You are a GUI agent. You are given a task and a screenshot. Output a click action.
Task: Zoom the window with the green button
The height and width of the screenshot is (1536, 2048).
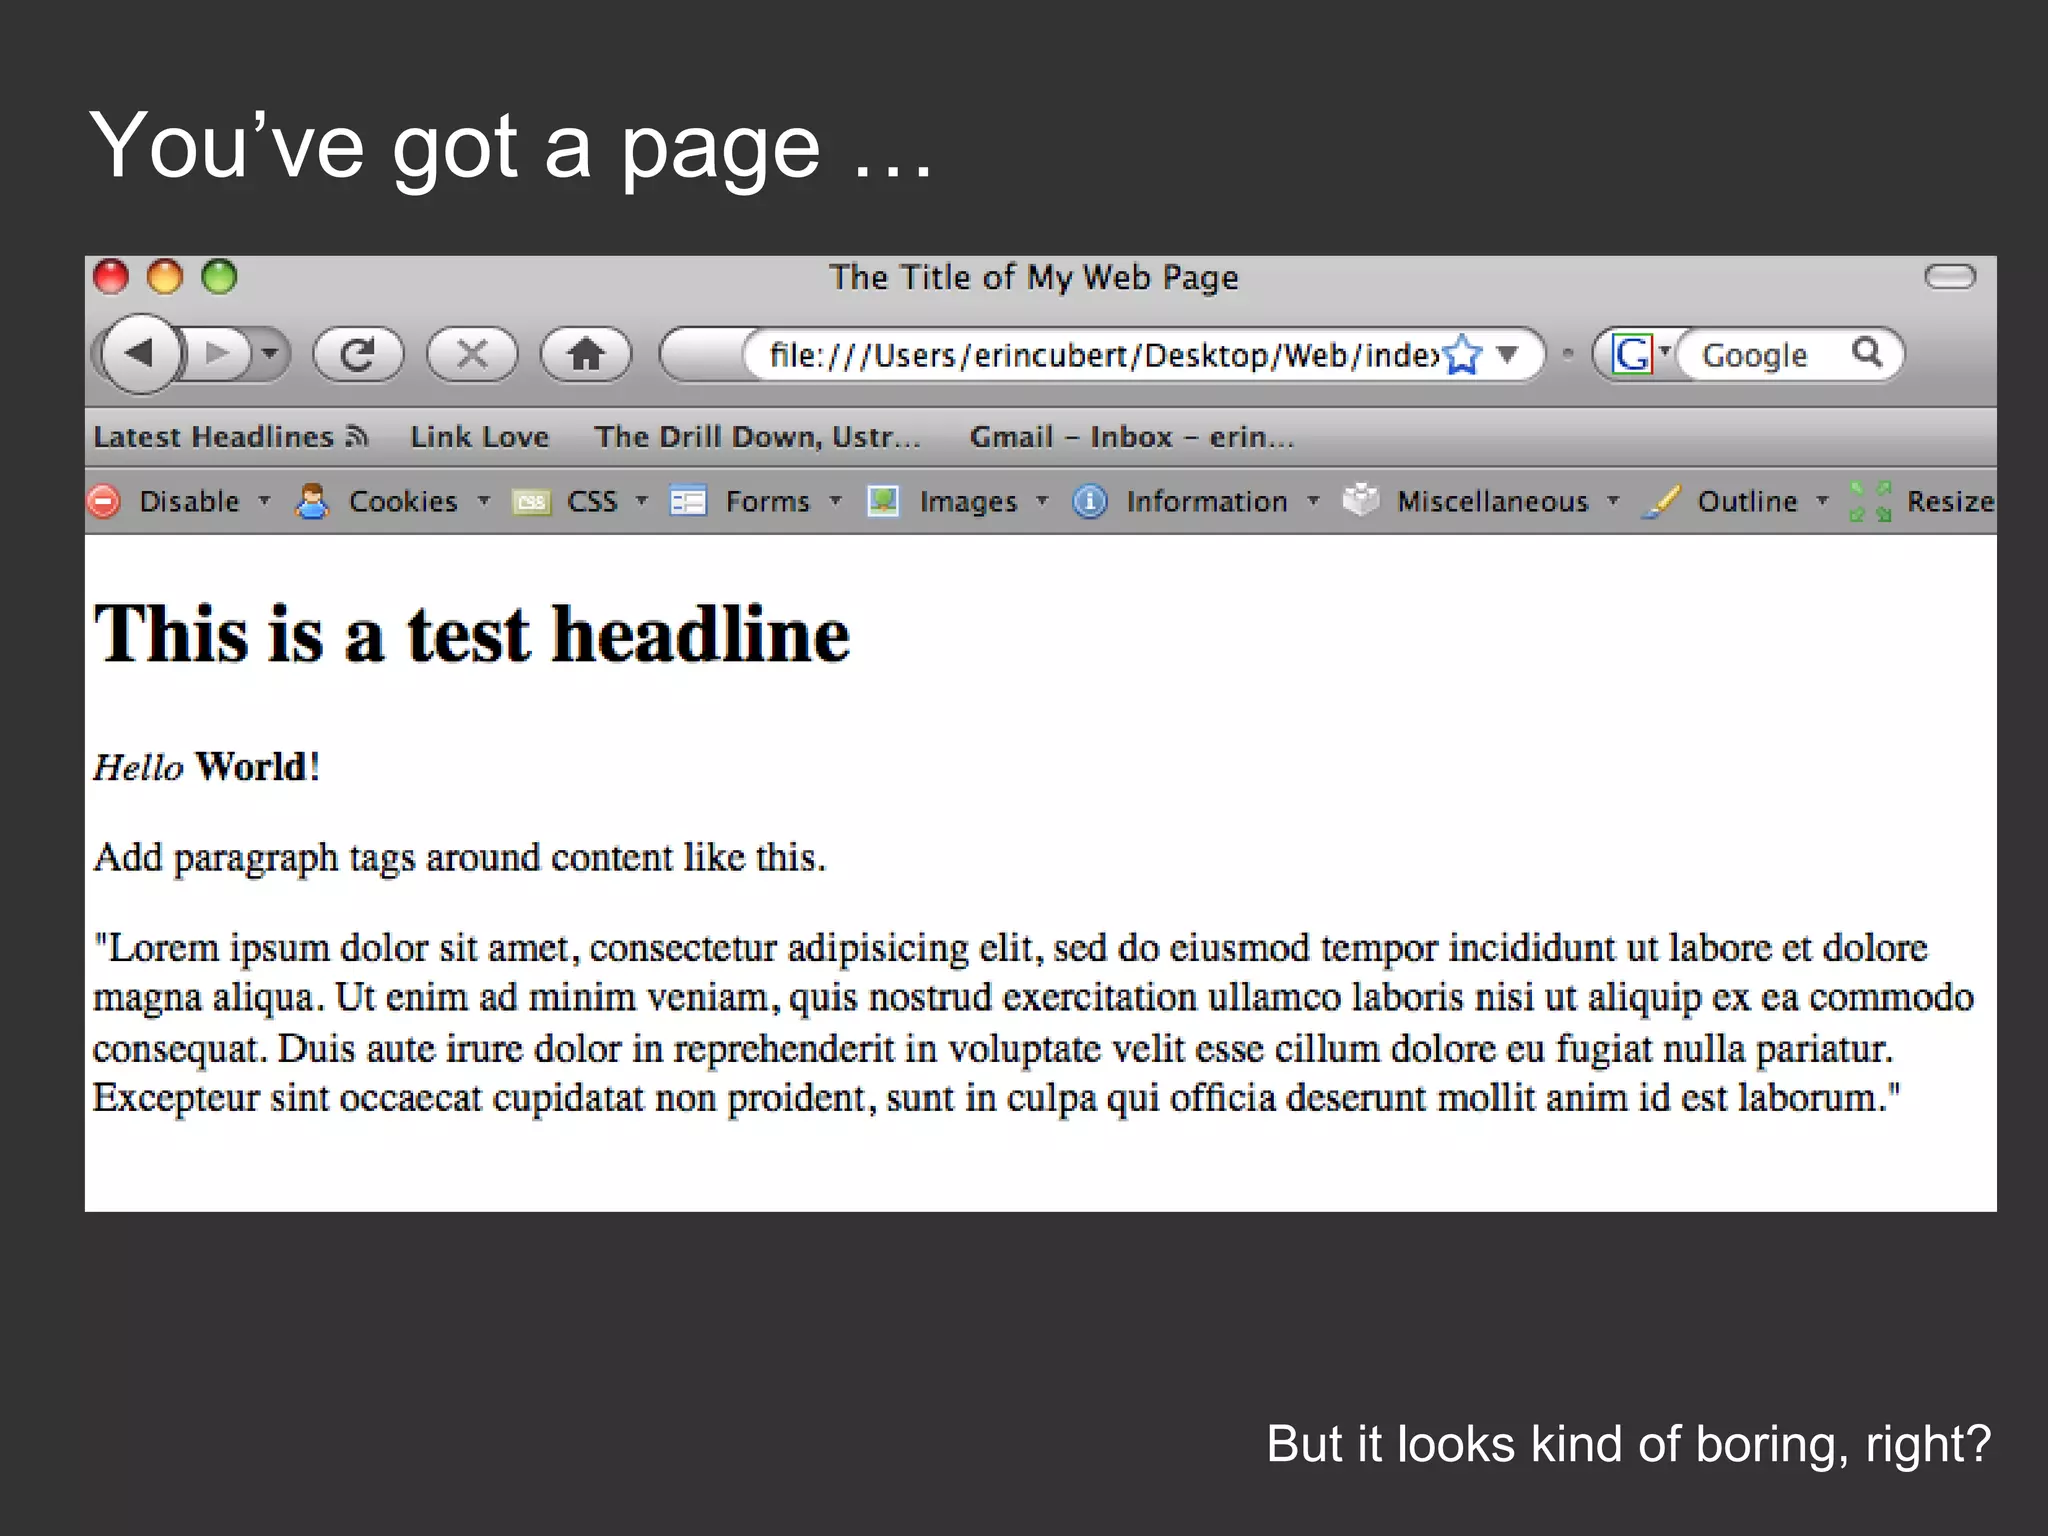(220, 277)
